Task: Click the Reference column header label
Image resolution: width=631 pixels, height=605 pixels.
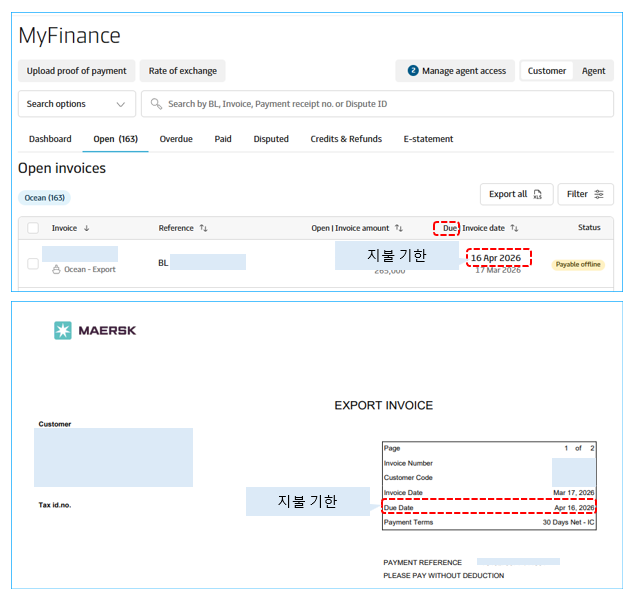Action: (176, 228)
